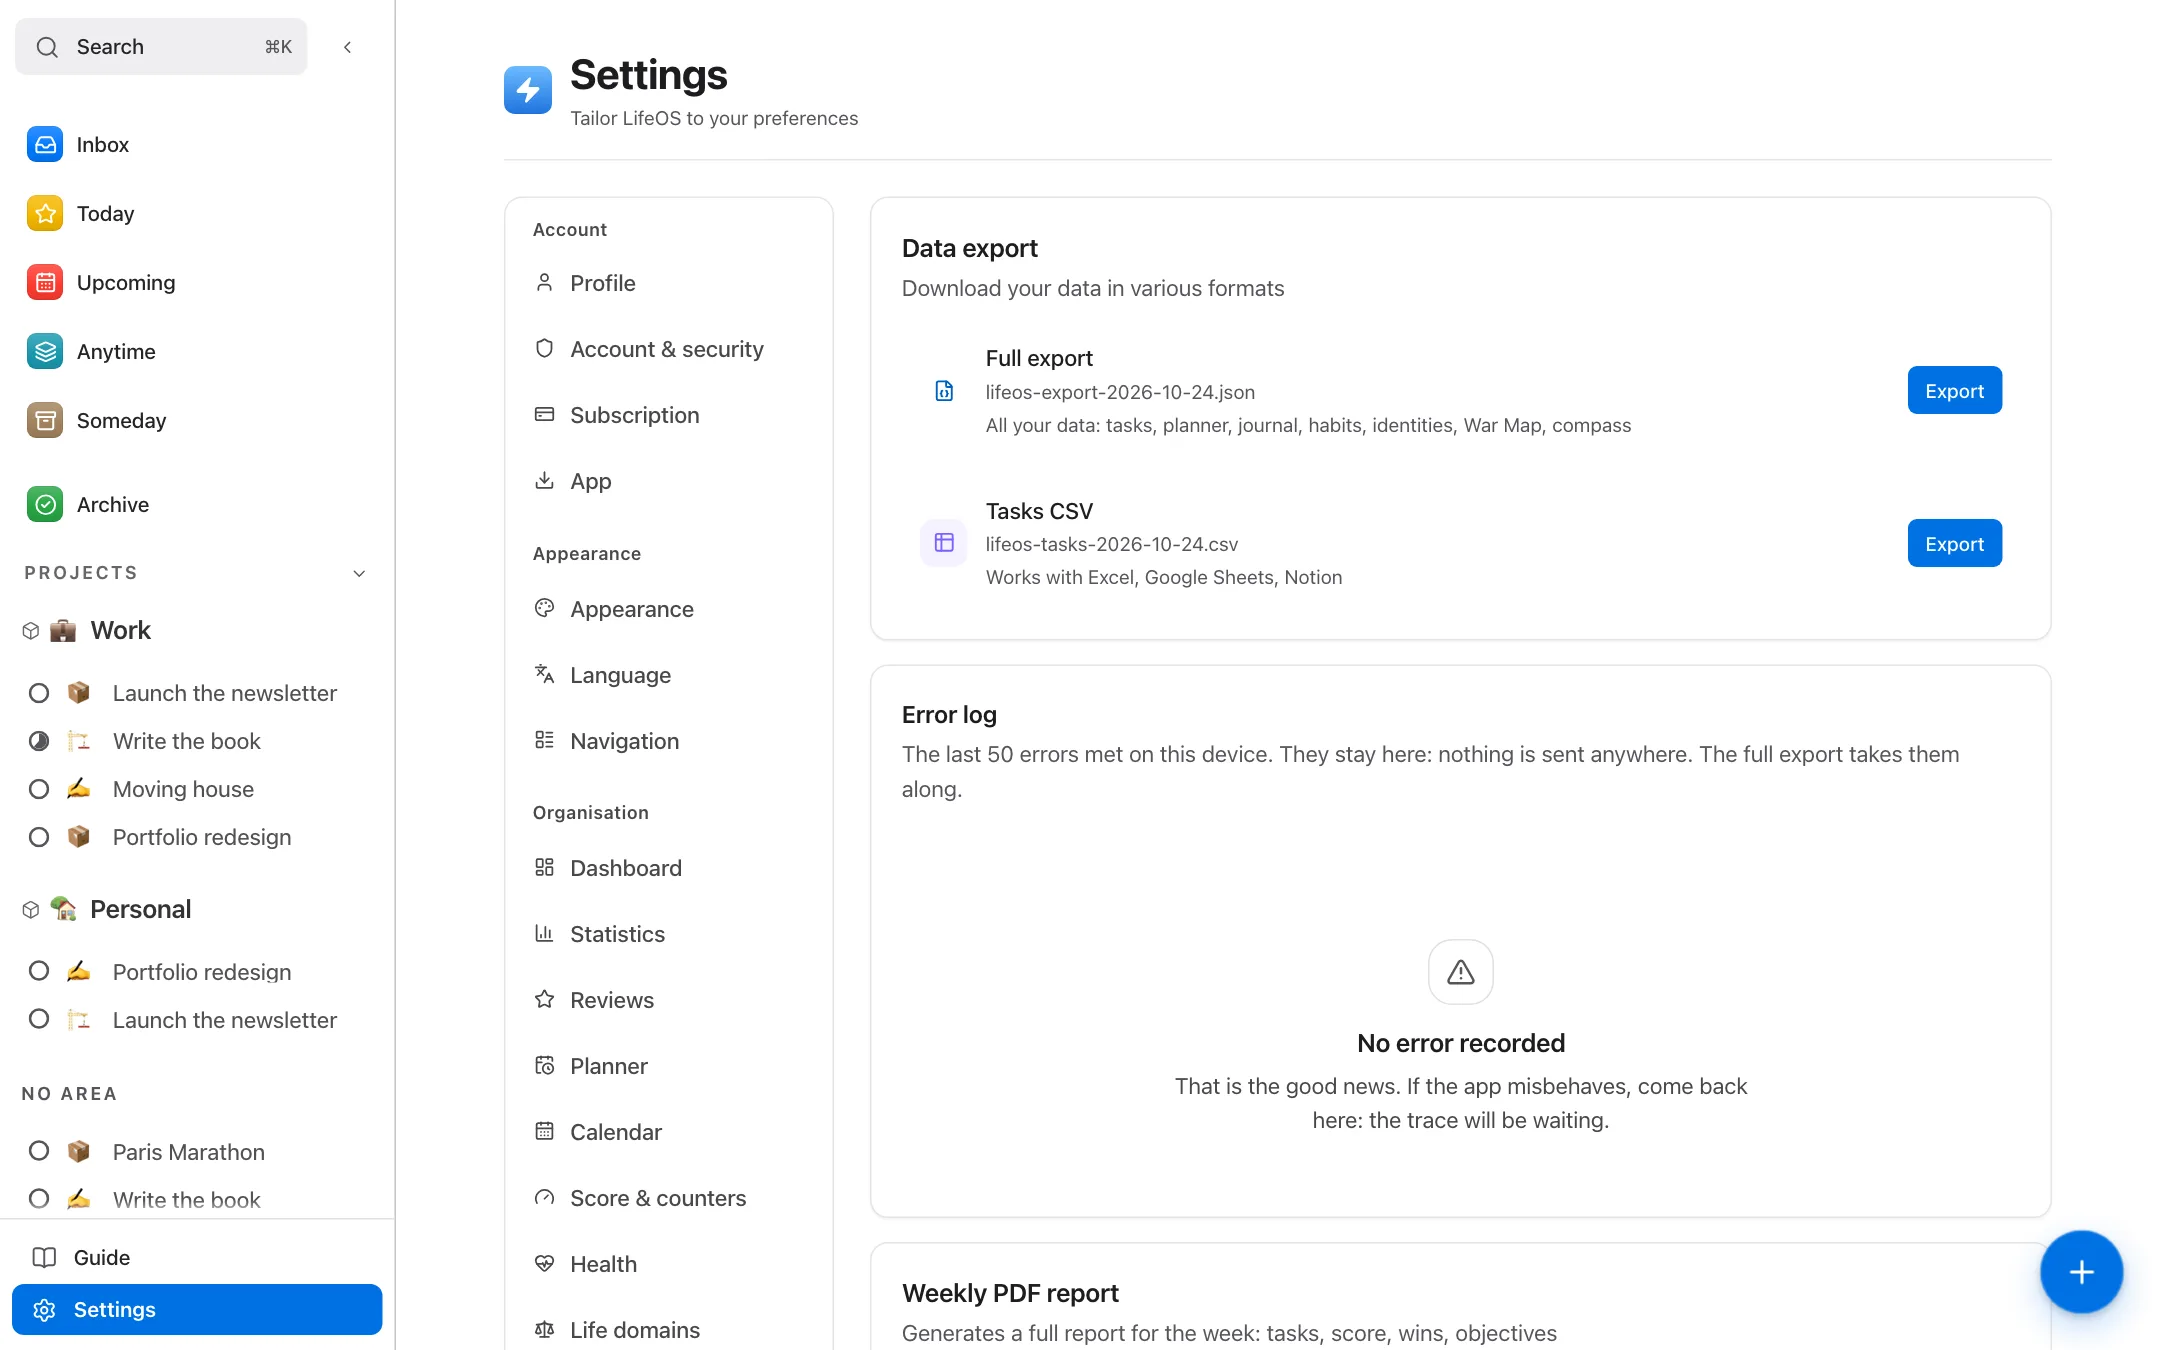The width and height of the screenshot is (2160, 1350).
Task: Toggle status circle for Work's Portfolio redesign
Action: tap(39, 837)
